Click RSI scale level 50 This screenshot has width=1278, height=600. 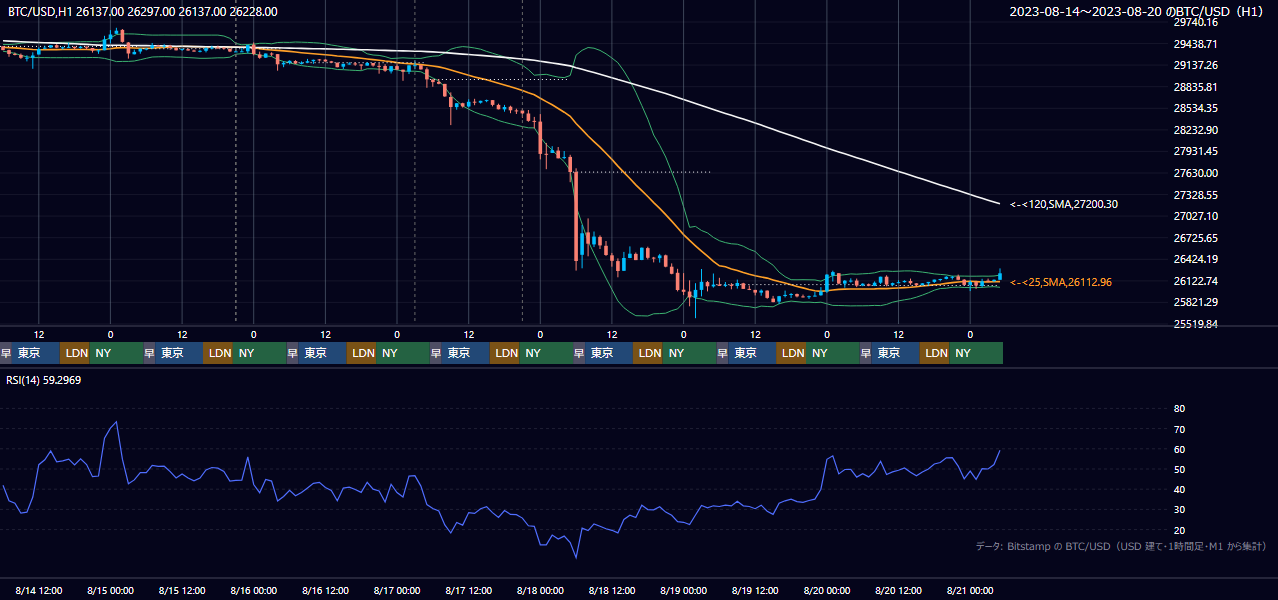click(1179, 469)
